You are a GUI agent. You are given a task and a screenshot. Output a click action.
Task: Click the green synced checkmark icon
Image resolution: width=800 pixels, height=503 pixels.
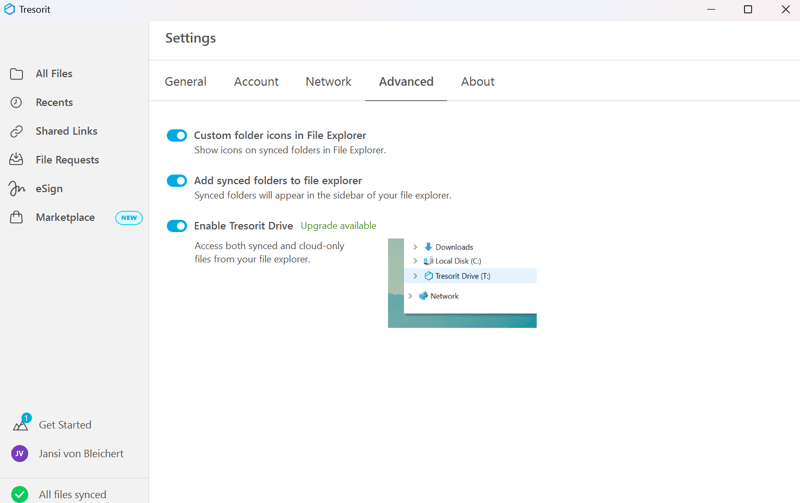(20, 494)
